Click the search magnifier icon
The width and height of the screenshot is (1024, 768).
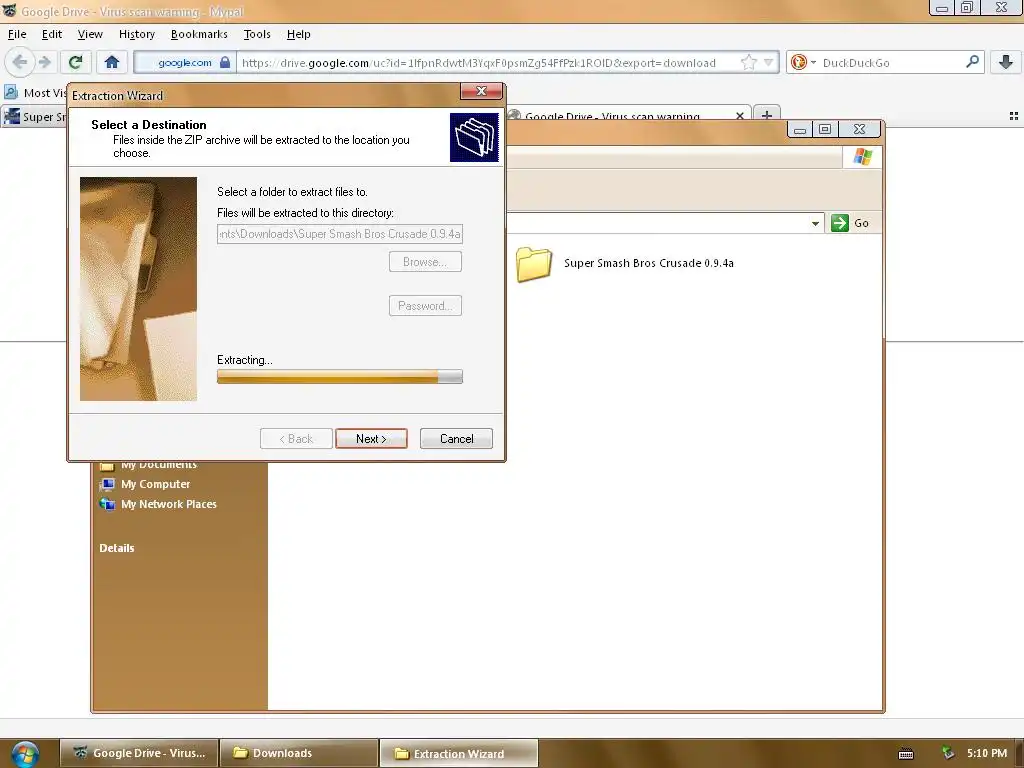[972, 61]
